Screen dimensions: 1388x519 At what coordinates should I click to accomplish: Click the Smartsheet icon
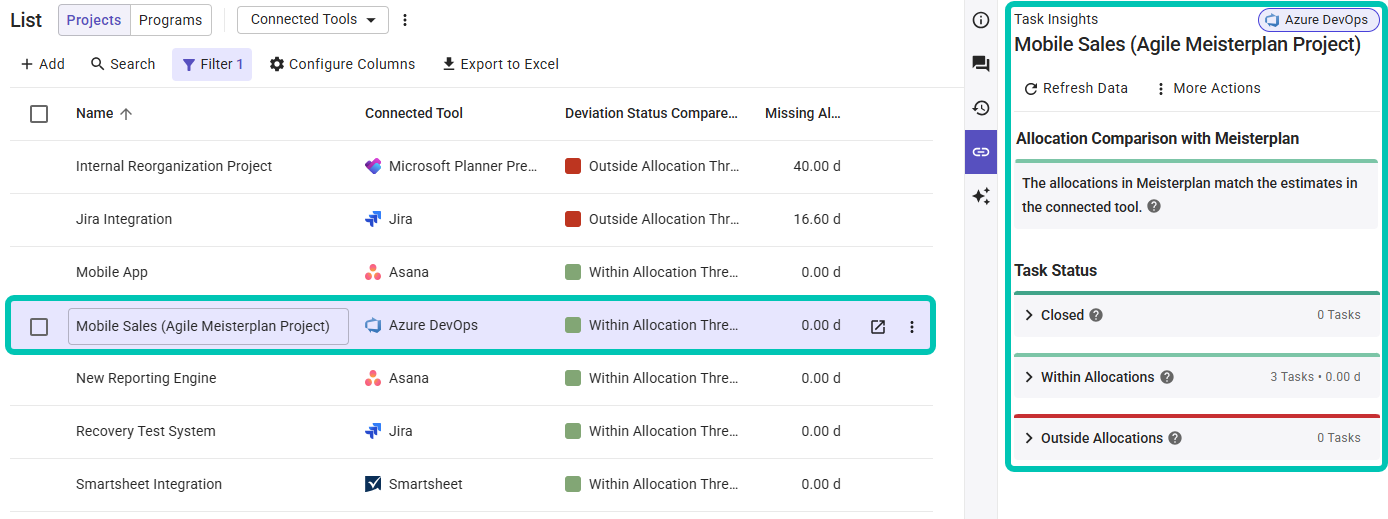(x=373, y=485)
